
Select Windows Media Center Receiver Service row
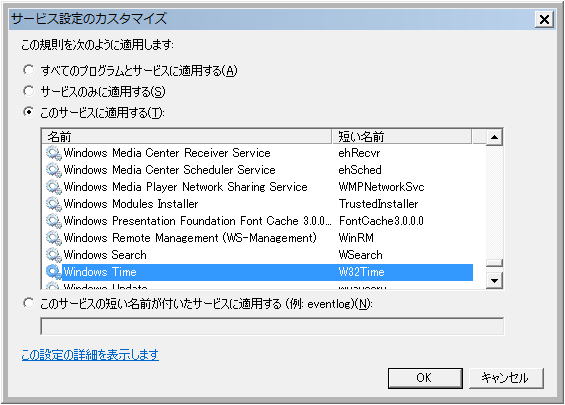pyautogui.click(x=258, y=153)
